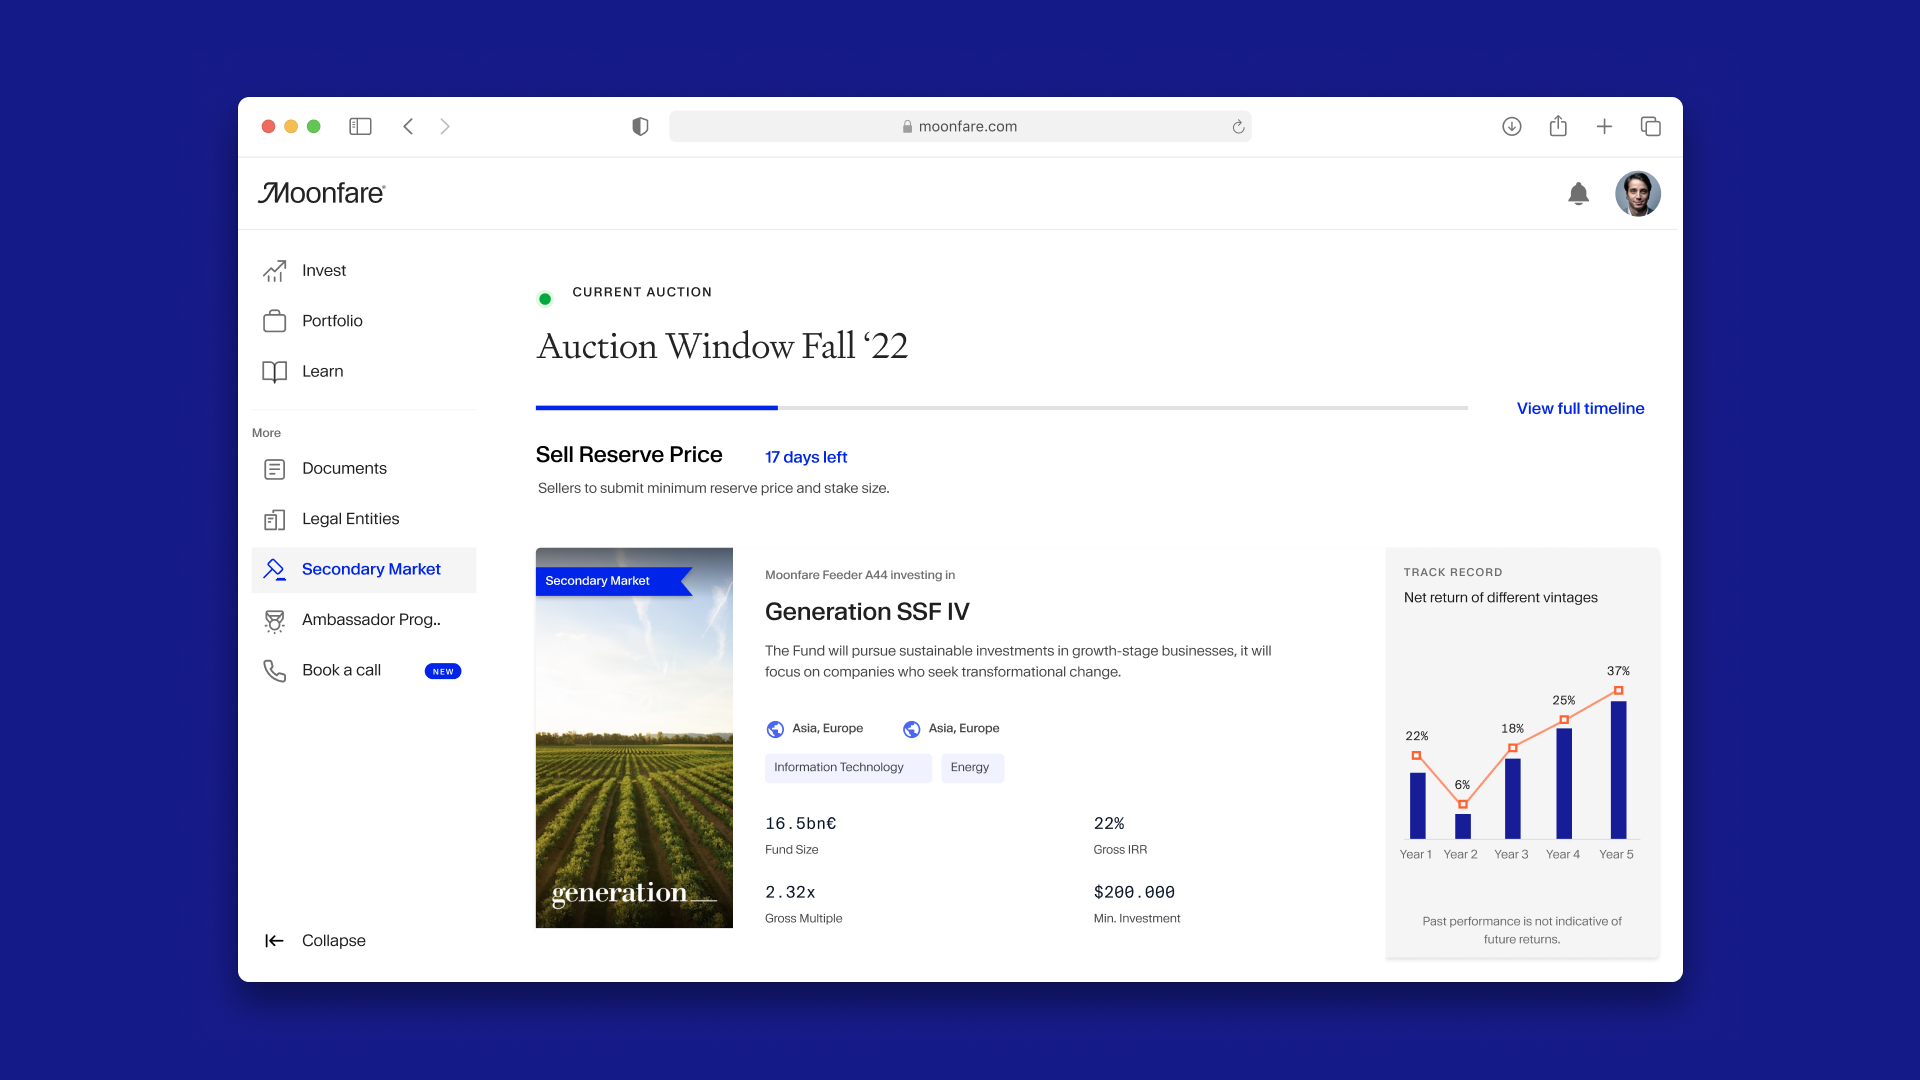
Task: Go to Portfolio in sidebar
Action: (x=331, y=321)
